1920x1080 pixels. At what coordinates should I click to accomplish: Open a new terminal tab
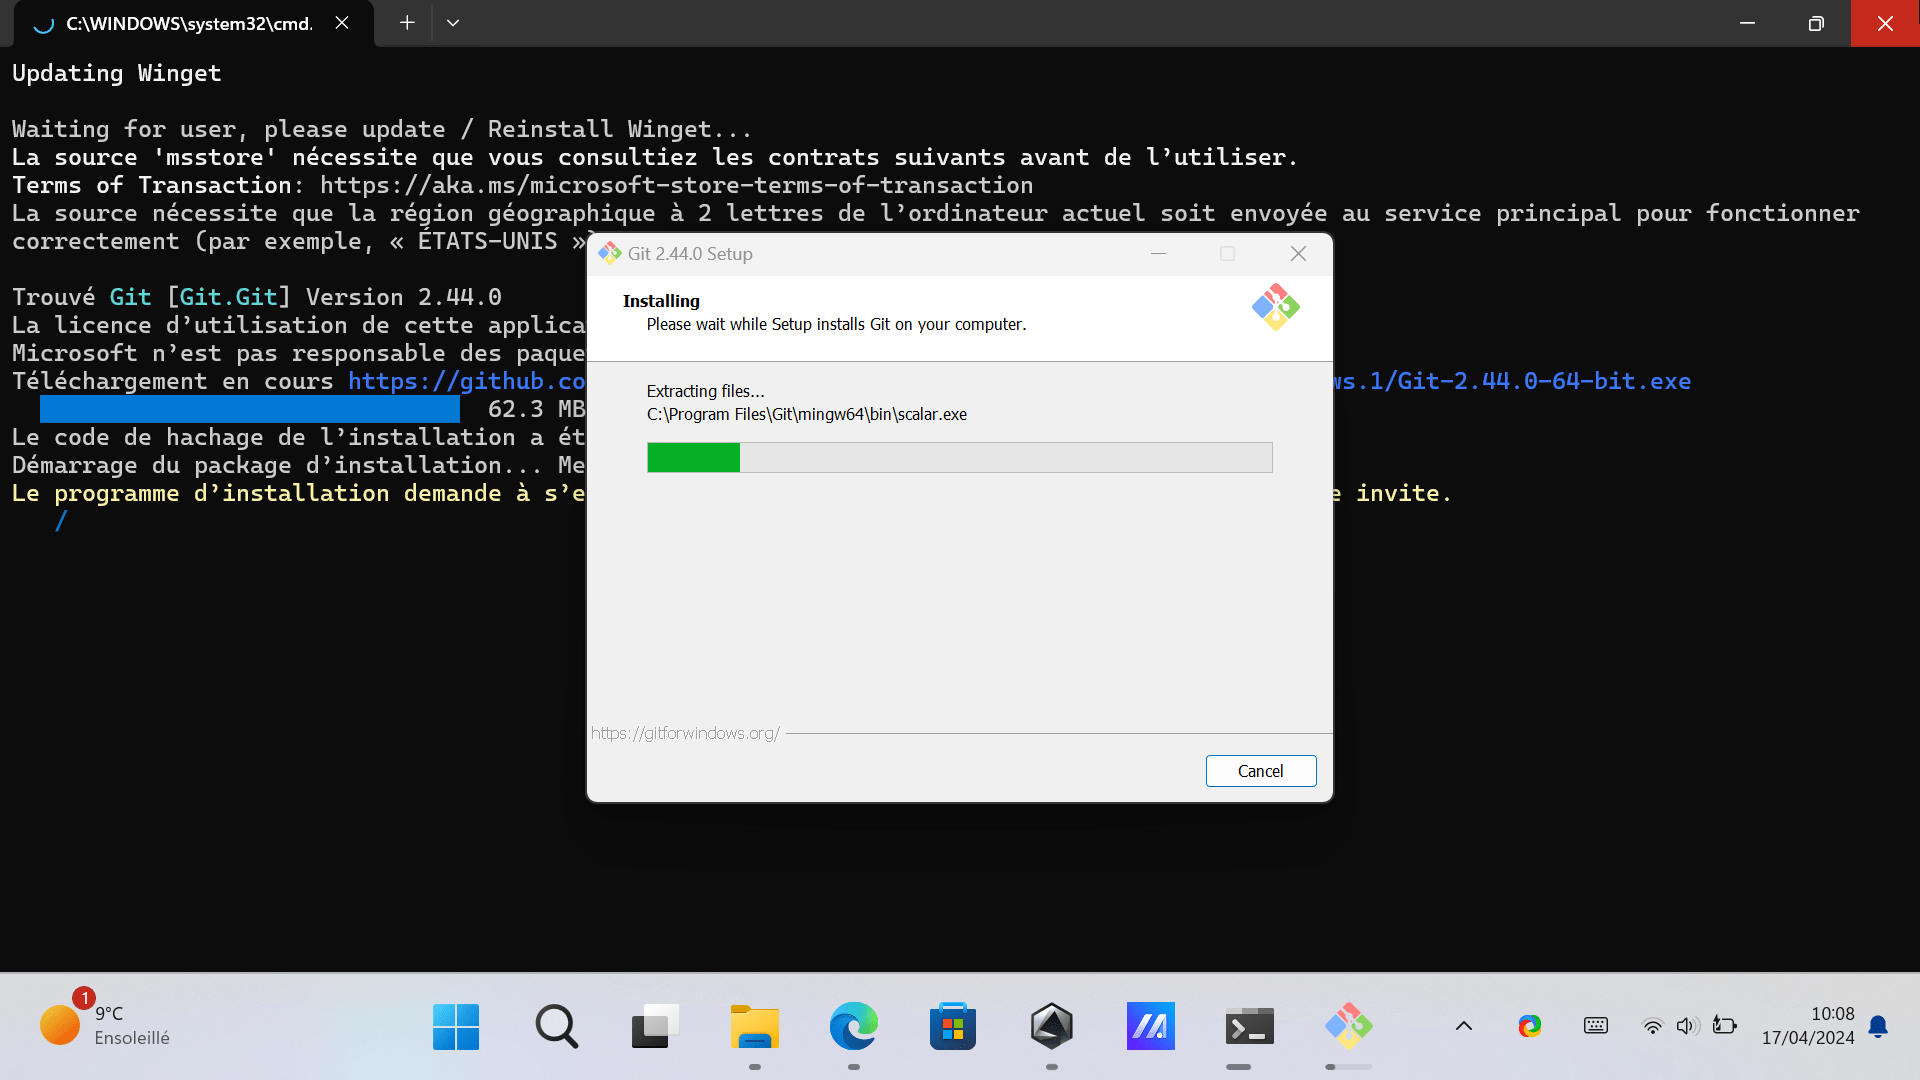tap(407, 23)
